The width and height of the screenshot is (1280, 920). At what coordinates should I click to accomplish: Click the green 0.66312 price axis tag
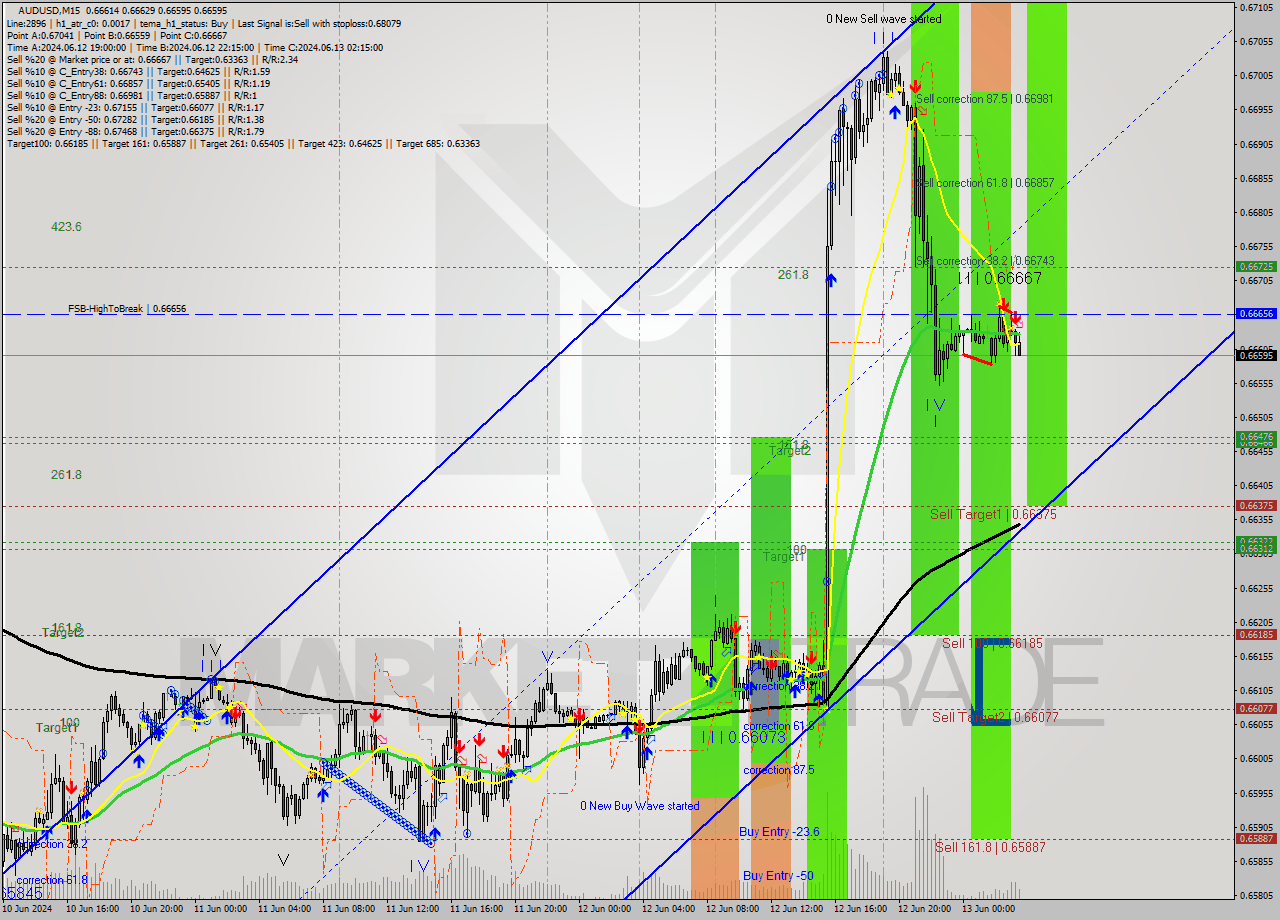click(1256, 549)
